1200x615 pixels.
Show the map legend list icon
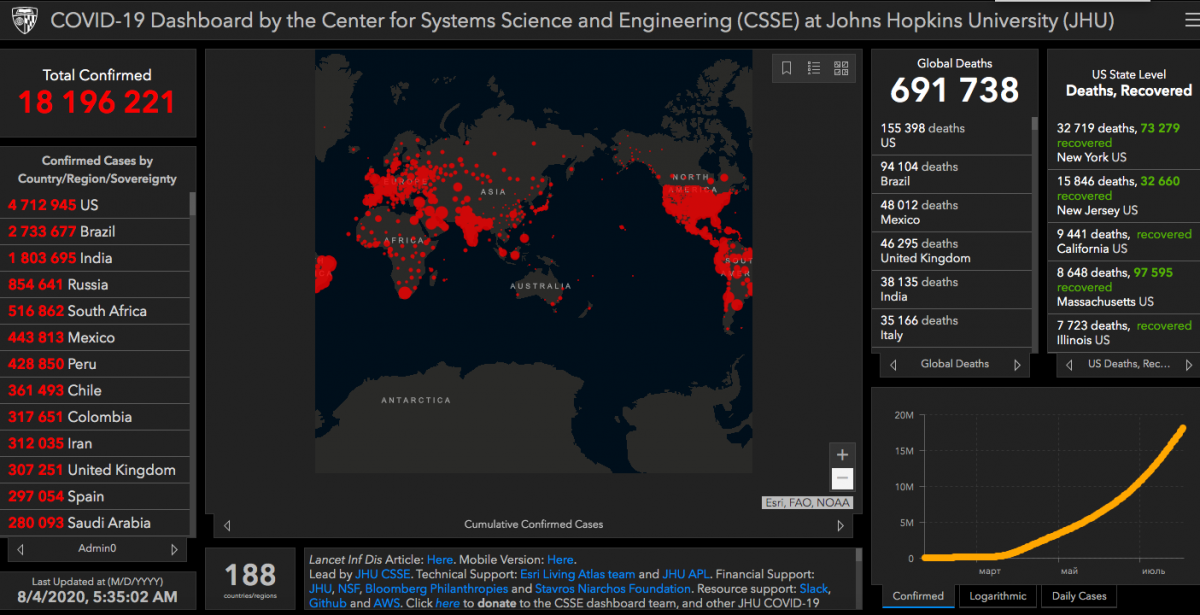click(x=814, y=68)
